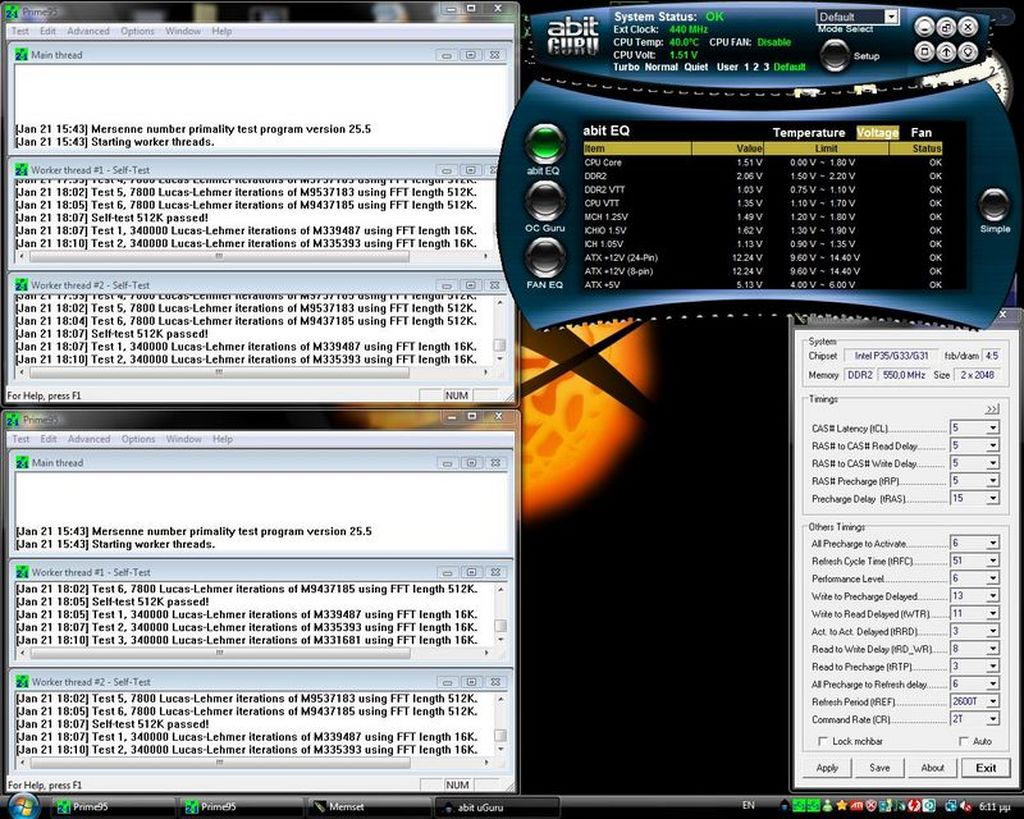Screen dimensions: 1024x819
Task: Click Save in Memset
Action: (x=879, y=768)
